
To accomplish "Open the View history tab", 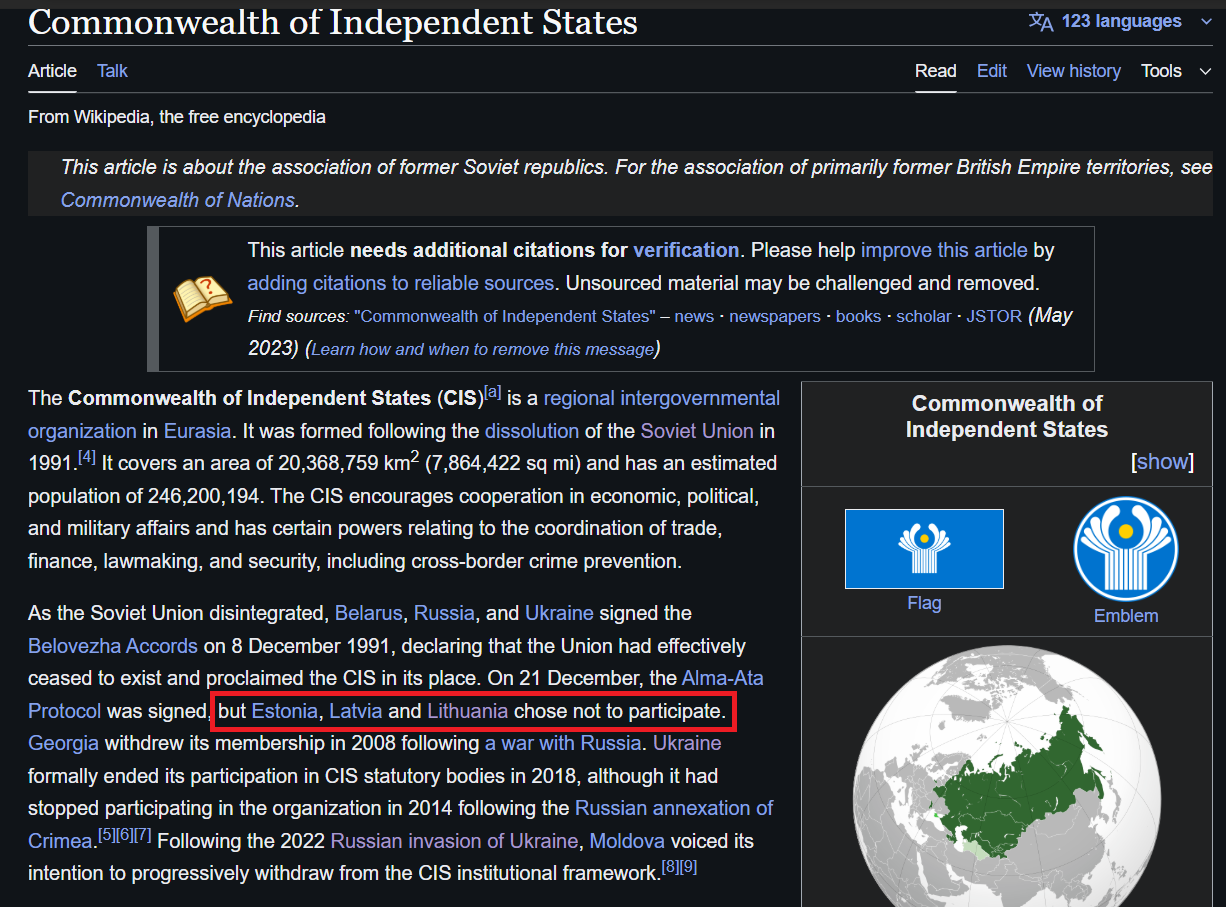I will 1073,71.
